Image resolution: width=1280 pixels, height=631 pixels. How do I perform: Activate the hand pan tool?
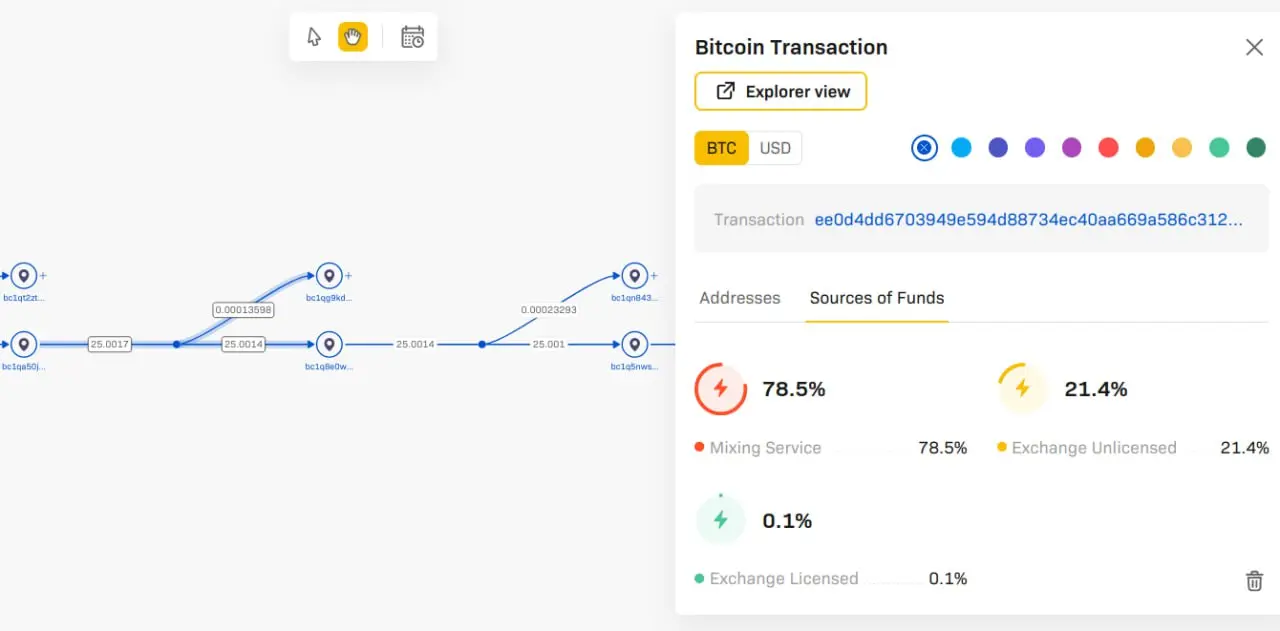pos(353,37)
